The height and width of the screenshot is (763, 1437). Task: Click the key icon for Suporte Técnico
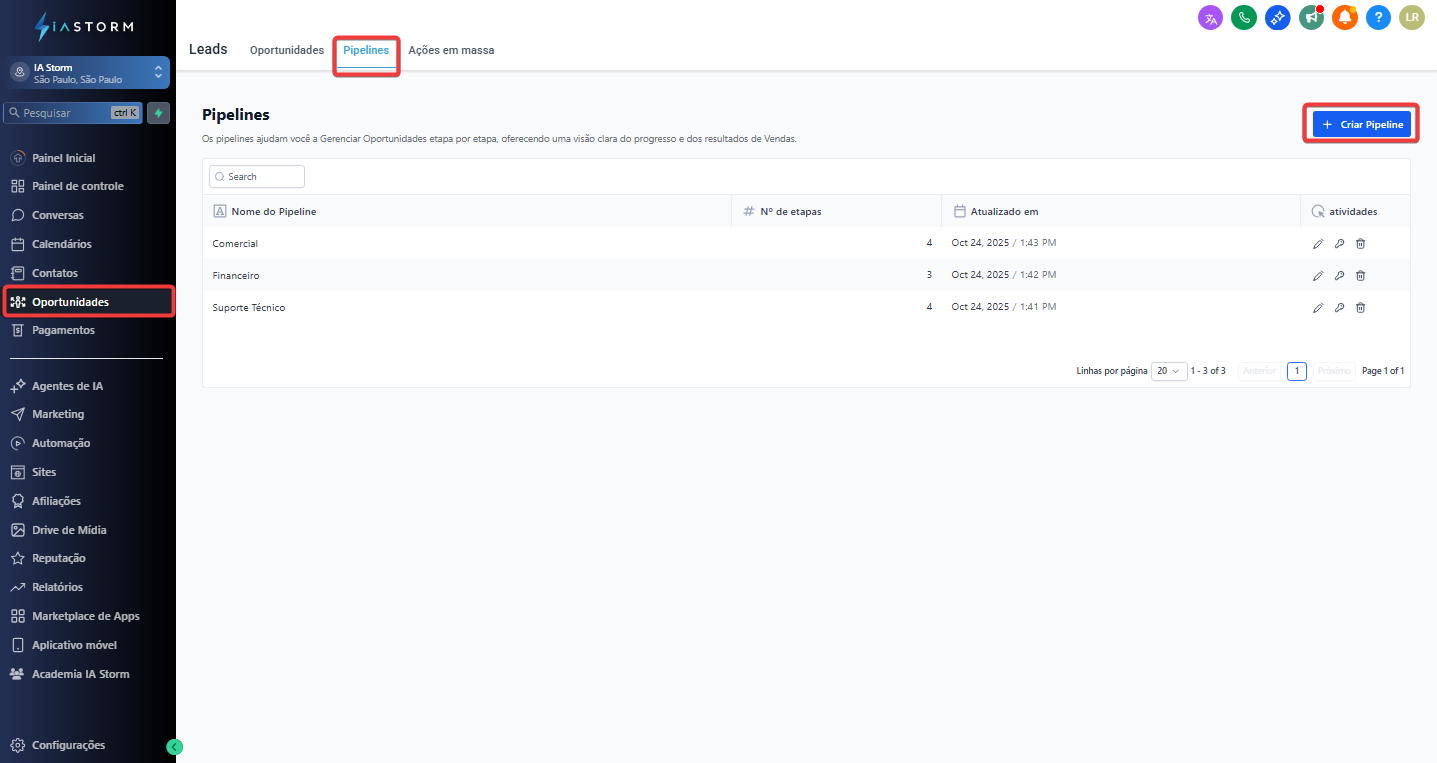point(1339,307)
